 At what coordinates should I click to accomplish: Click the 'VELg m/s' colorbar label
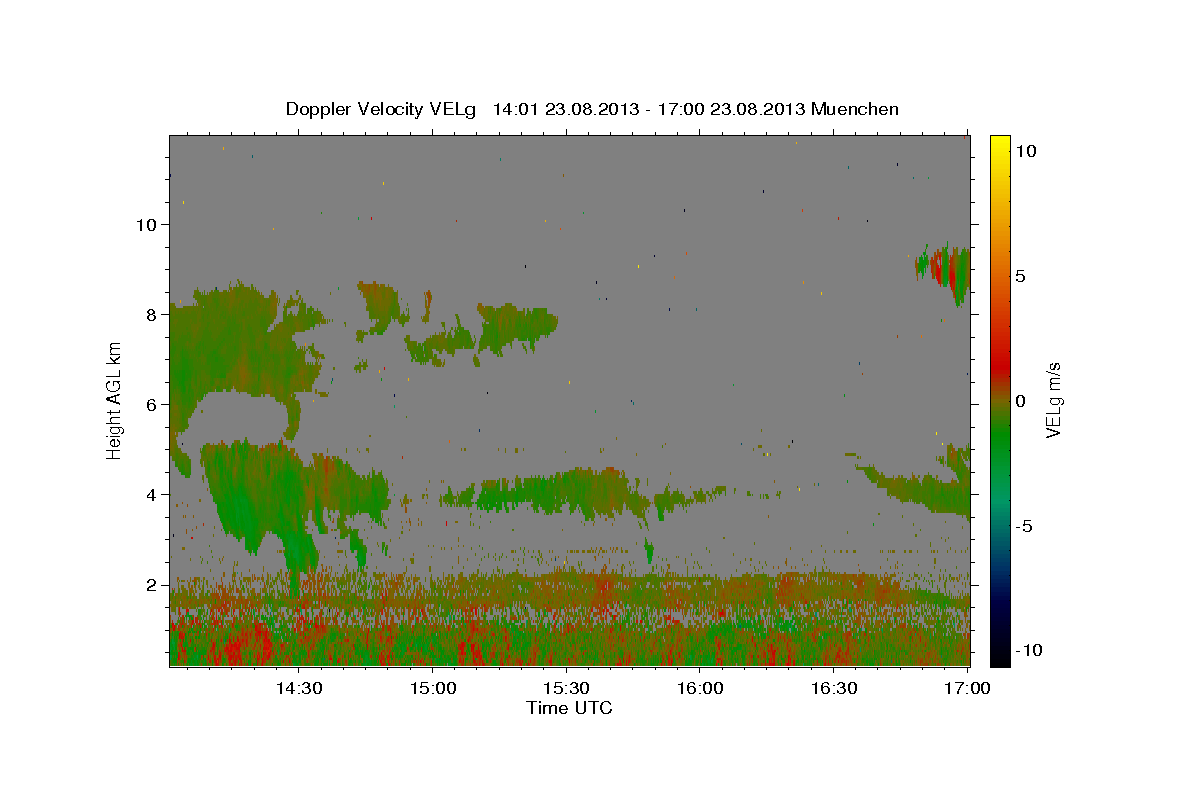(1053, 400)
